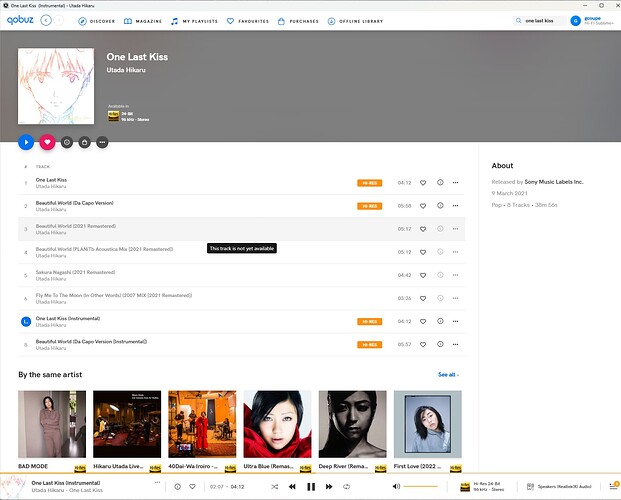Open See all for same-artist albums

click(448, 375)
